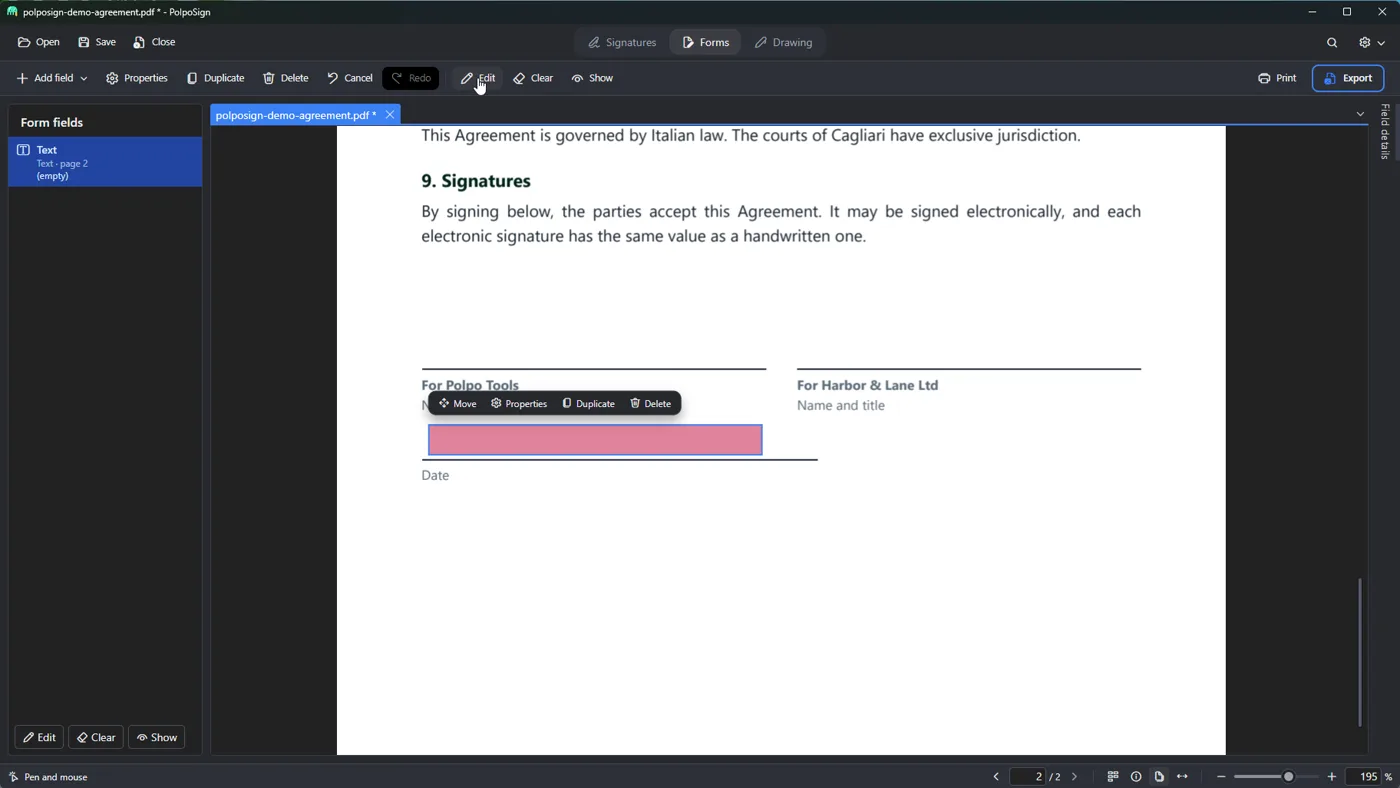
Task: Go to the next page
Action: click(1075, 777)
